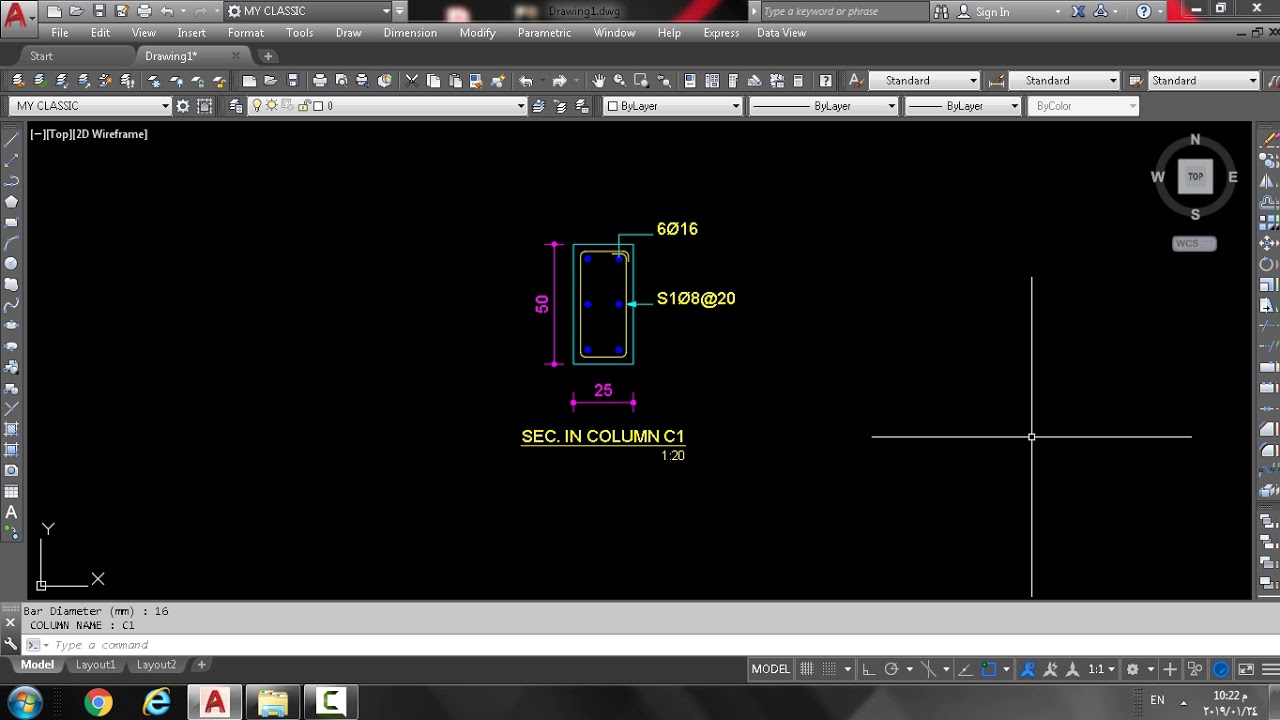Expand the layer list dropdown showing 0
This screenshot has height=720, width=1280.
click(x=521, y=106)
